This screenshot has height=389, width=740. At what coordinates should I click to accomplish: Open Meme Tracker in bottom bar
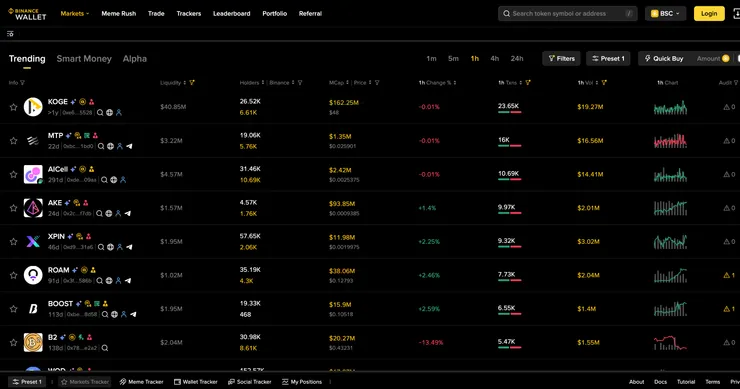point(141,382)
